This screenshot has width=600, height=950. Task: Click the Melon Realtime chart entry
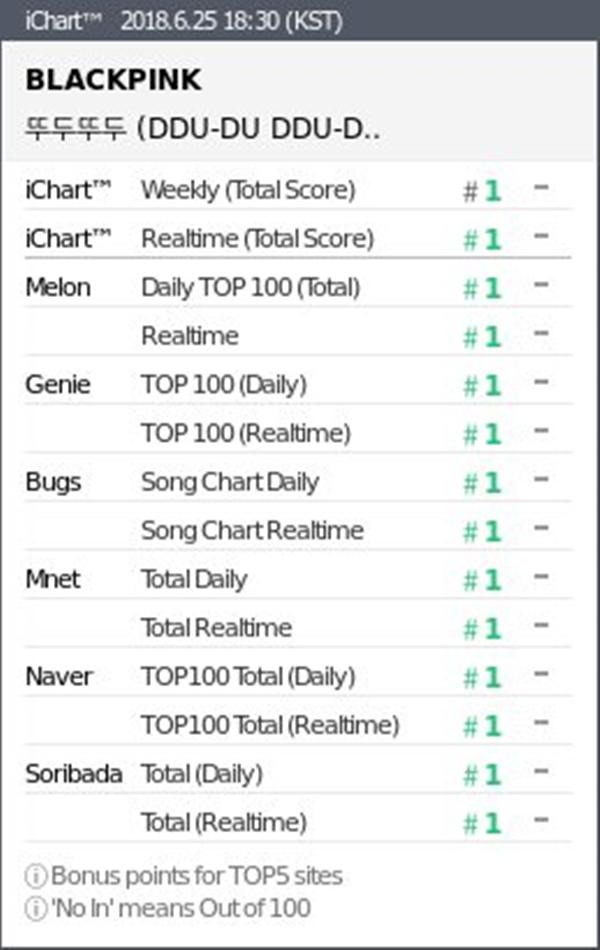pyautogui.click(x=190, y=336)
